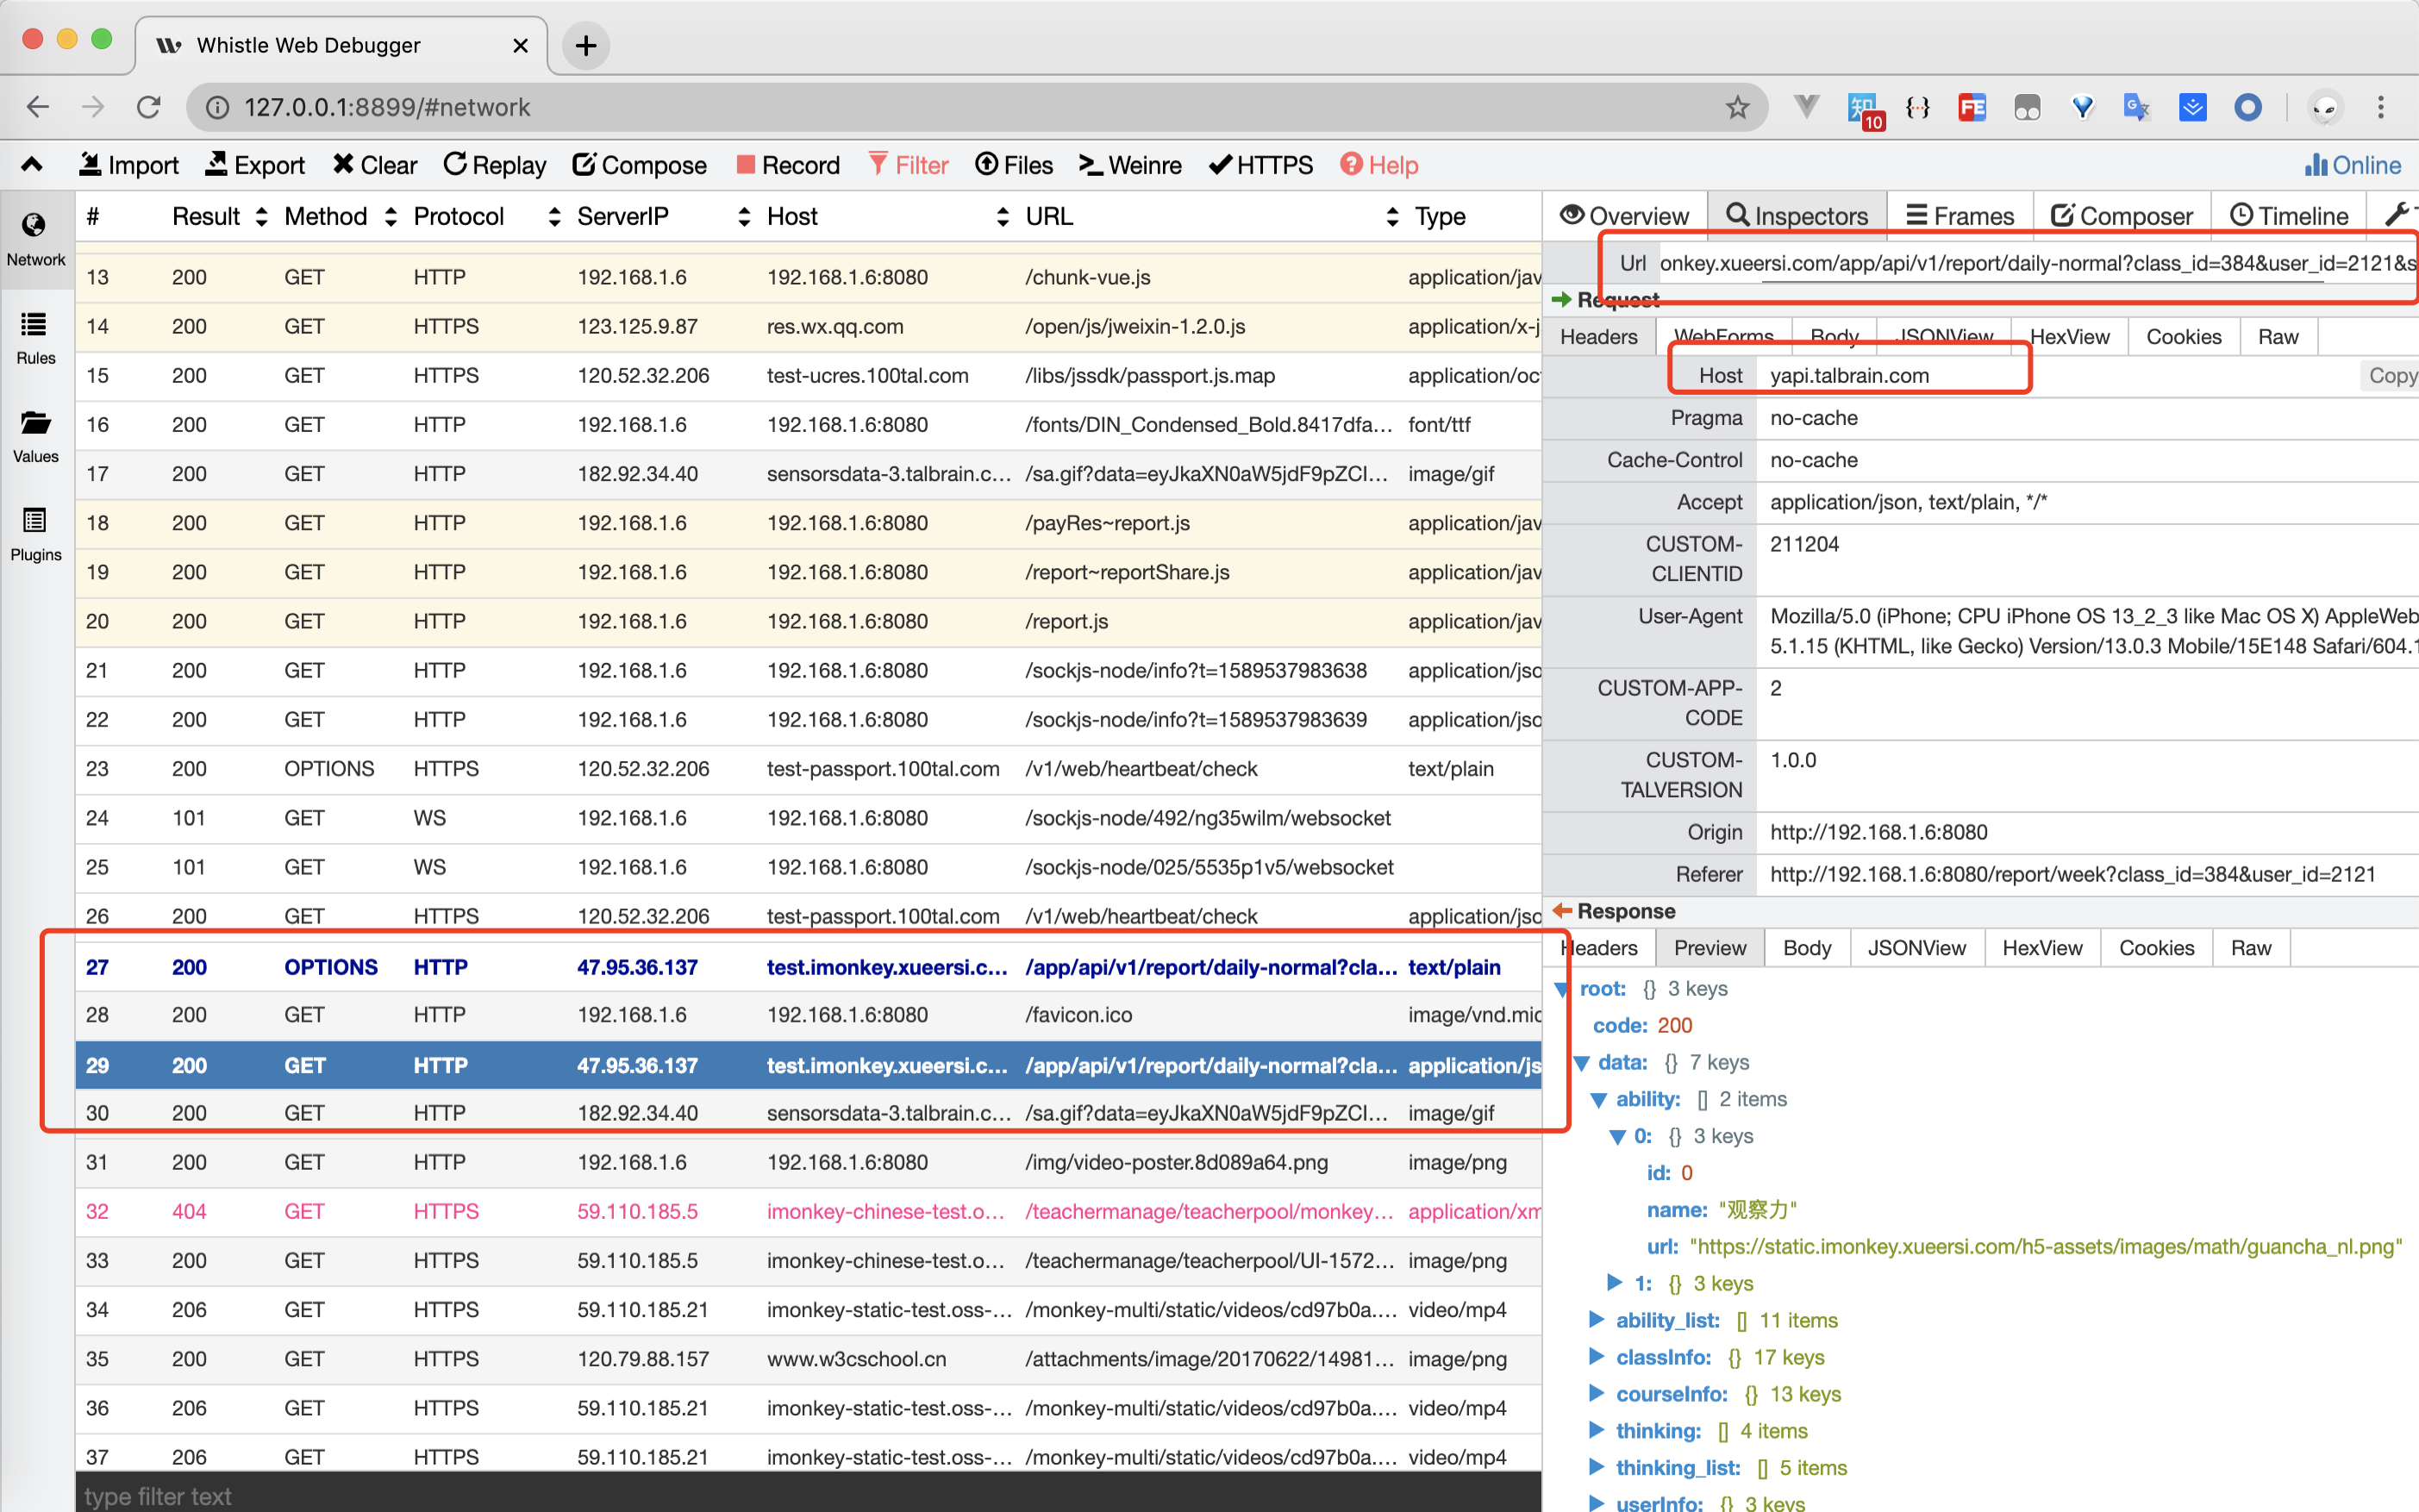Open the Files menu
The image size is (2419, 1512).
1014,165
